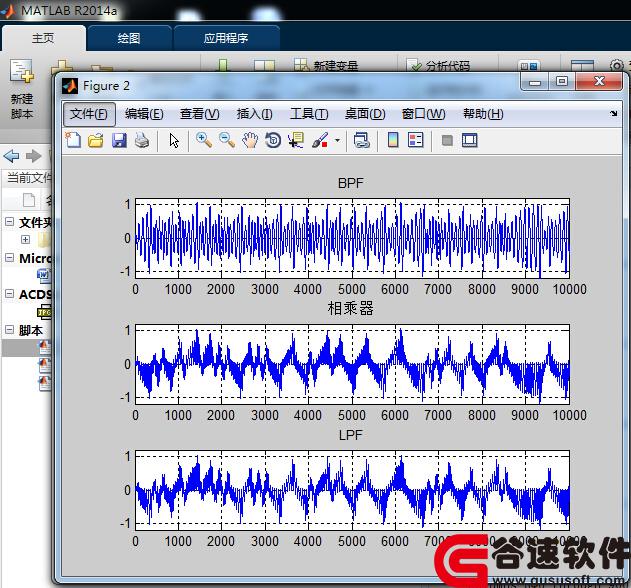This screenshot has height=588, width=631.
Task: Click the LPF subplot title
Action: (351, 435)
